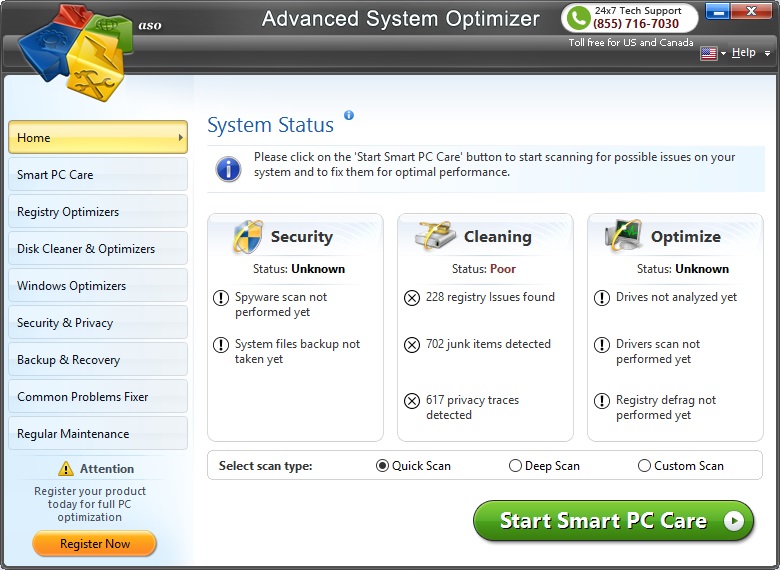The height and width of the screenshot is (570, 780).
Task: Click the warning icon beside Spyware scan
Action: tap(220, 297)
